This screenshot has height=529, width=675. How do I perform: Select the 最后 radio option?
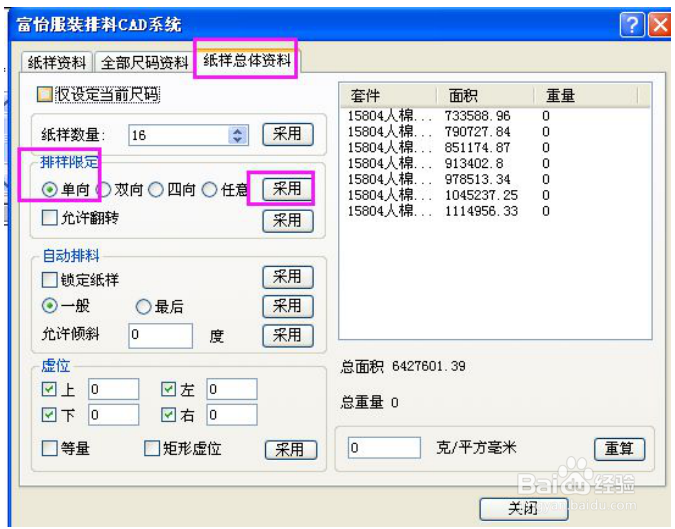coord(143,306)
